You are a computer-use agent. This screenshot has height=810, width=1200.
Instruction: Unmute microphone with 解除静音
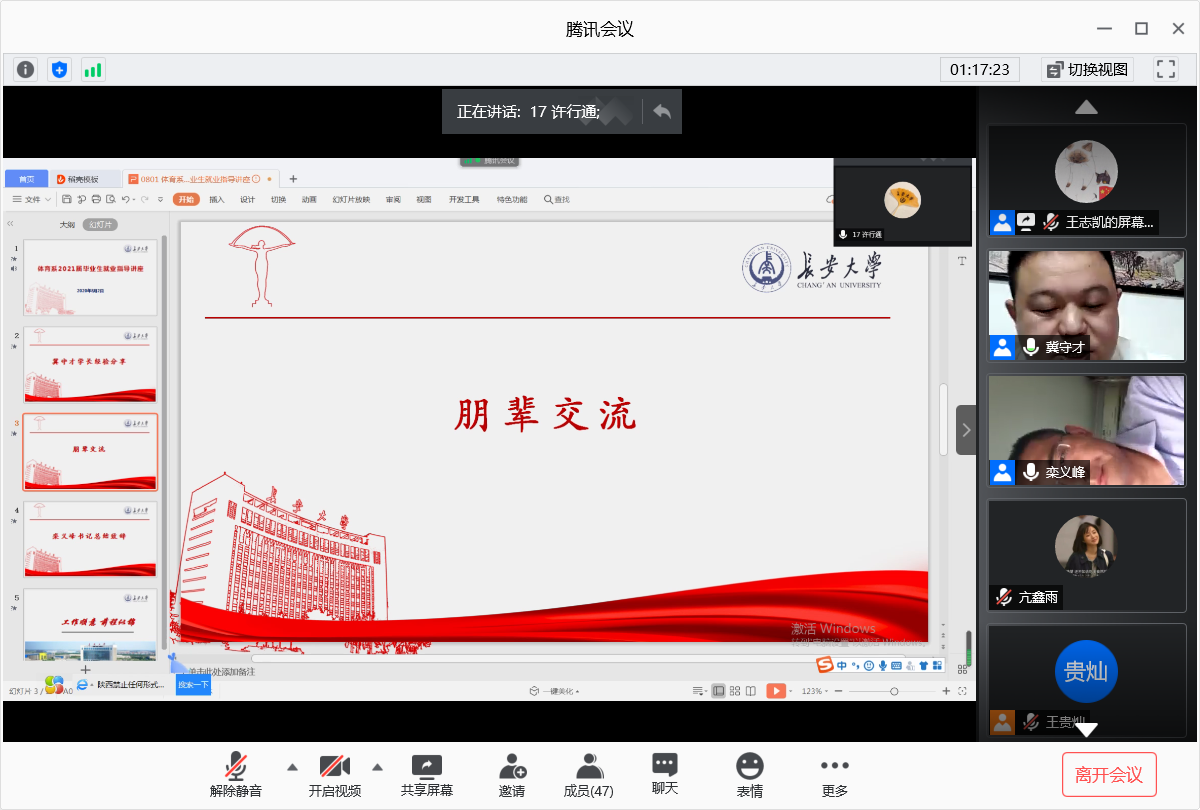[x=236, y=767]
